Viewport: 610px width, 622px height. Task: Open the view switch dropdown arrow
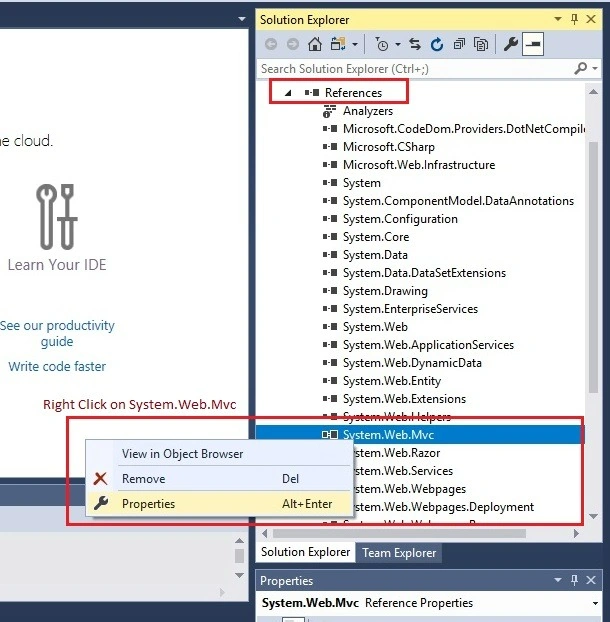[x=355, y=44]
